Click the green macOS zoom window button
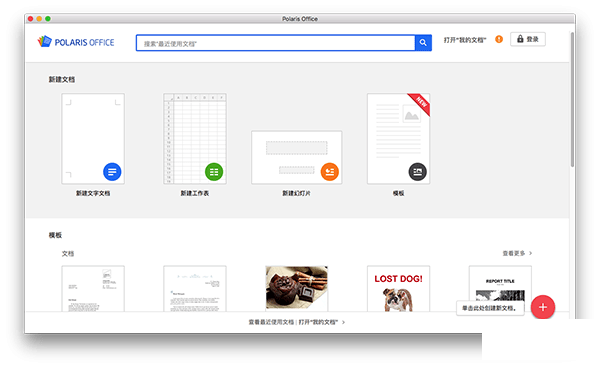Screen dimensions: 600x368 pos(48,18)
